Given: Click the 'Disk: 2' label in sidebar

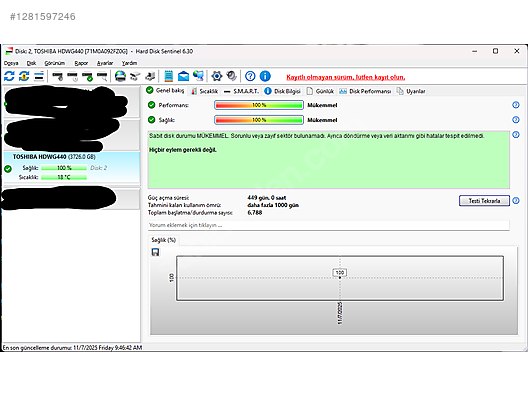Looking at the screenshot, I should [99, 168].
